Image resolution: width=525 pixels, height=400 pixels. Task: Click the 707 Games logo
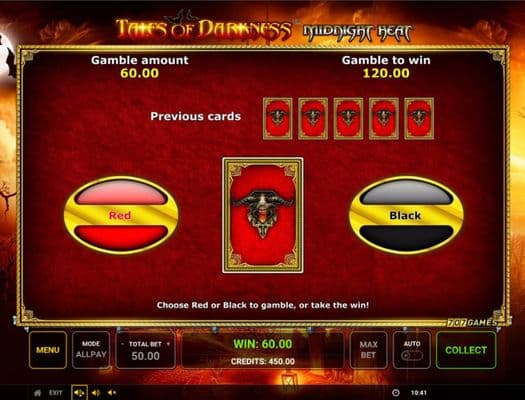472,323
